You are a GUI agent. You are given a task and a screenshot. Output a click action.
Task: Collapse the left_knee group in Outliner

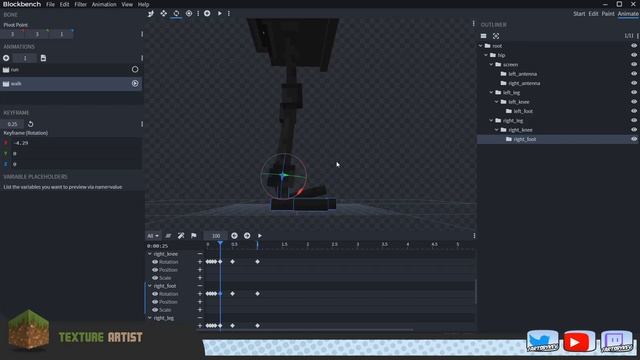click(497, 102)
